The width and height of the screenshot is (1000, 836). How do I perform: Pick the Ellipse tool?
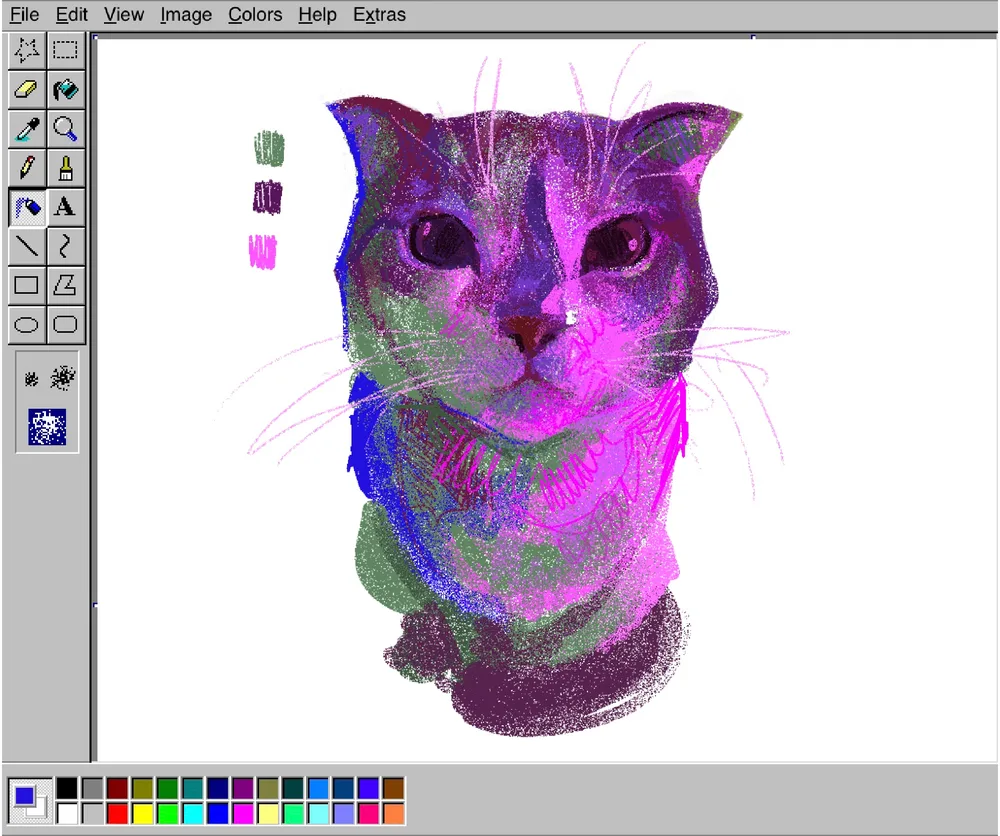(x=27, y=325)
